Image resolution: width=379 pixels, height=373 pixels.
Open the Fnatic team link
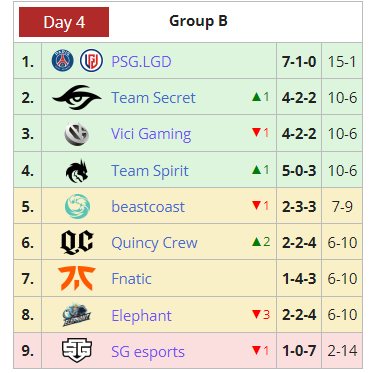pyautogui.click(x=131, y=279)
